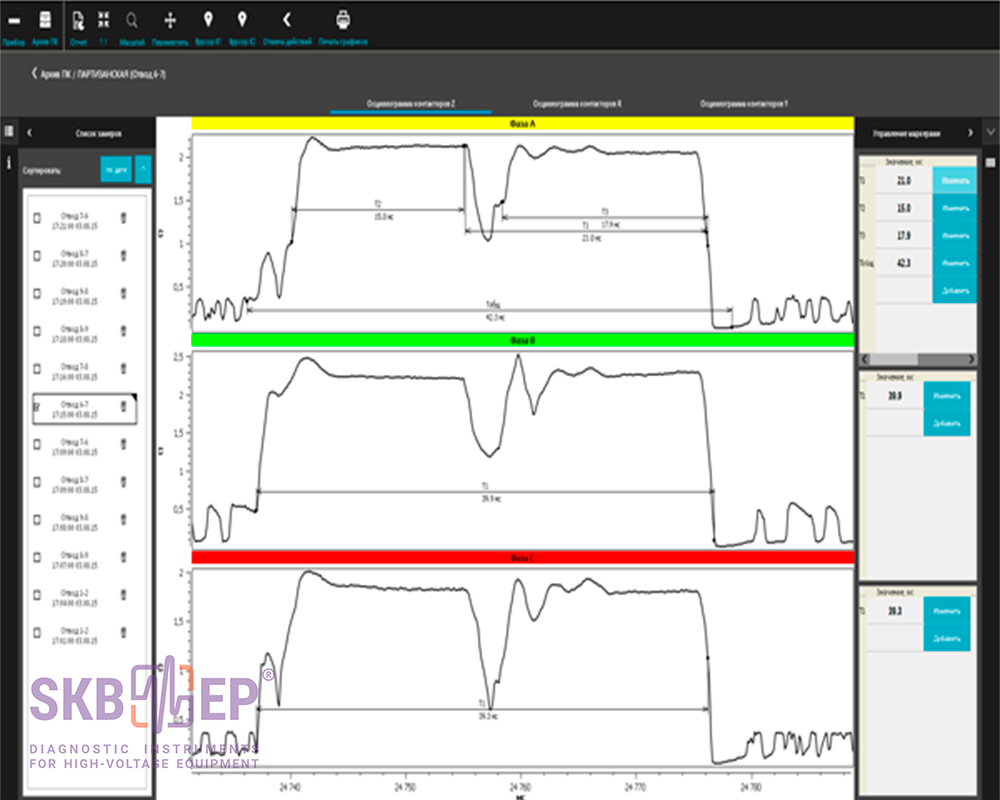Click Изменить for the 42.3 value
This screenshot has width=1000, height=800.
click(x=955, y=263)
